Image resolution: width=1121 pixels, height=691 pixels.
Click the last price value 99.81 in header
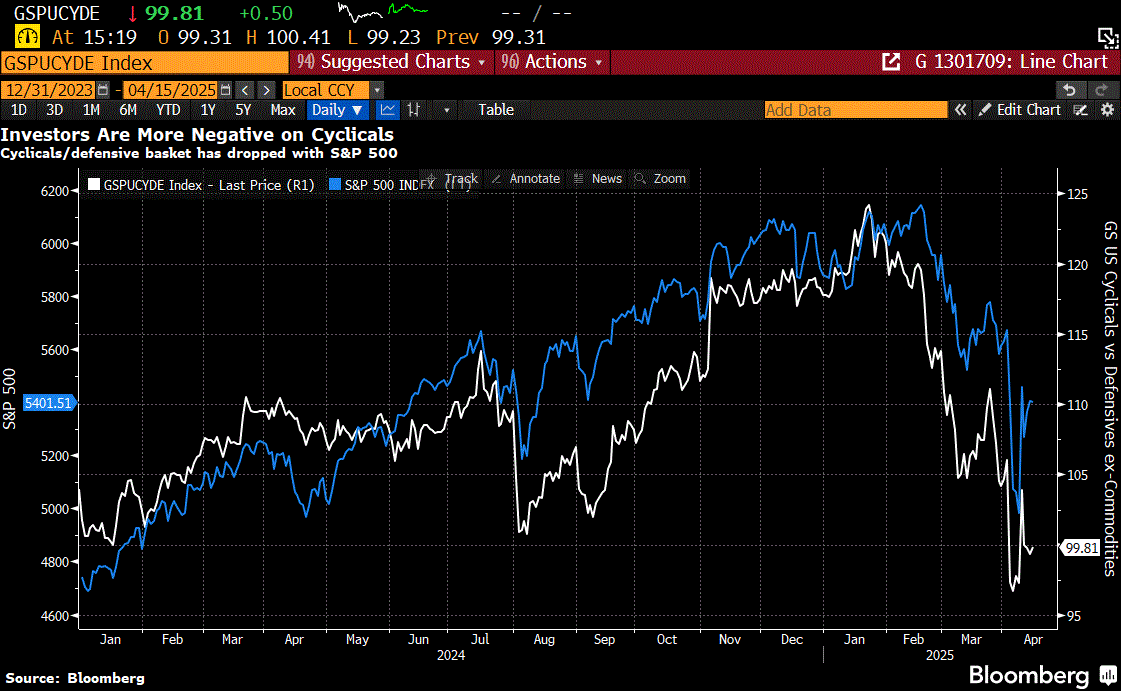(174, 13)
